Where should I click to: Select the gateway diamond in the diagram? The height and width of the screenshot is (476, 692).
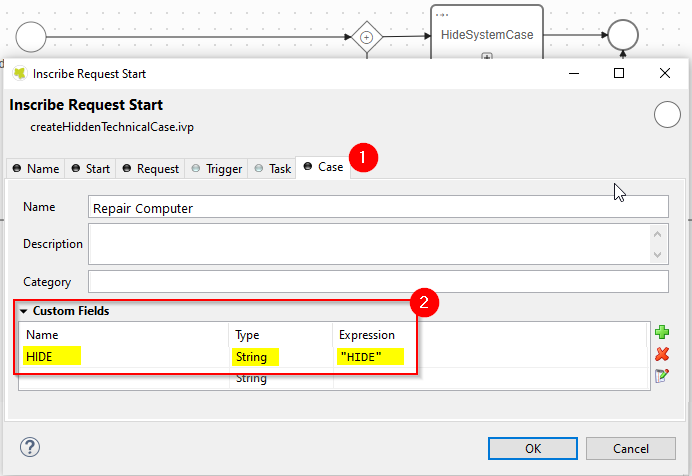[366, 37]
